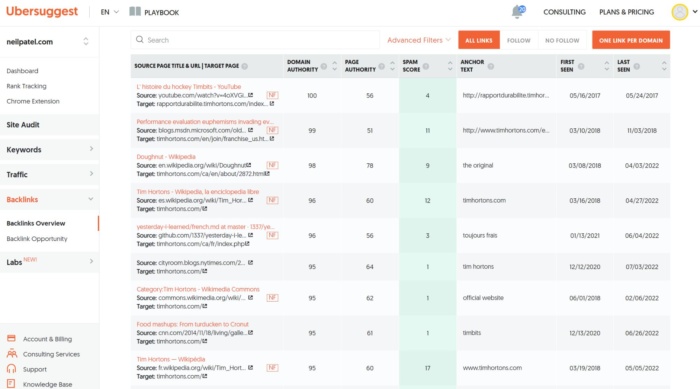Screen dimensions: 700x389
Task: Go to Dashboard
Action: click(22, 71)
